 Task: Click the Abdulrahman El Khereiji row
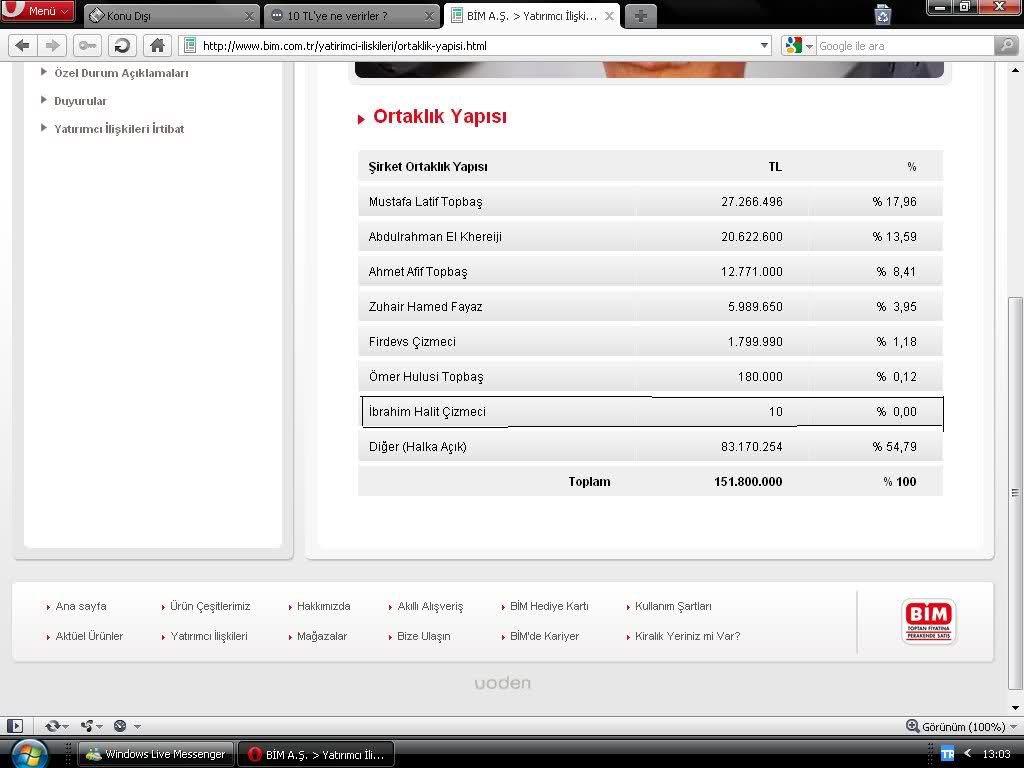650,236
